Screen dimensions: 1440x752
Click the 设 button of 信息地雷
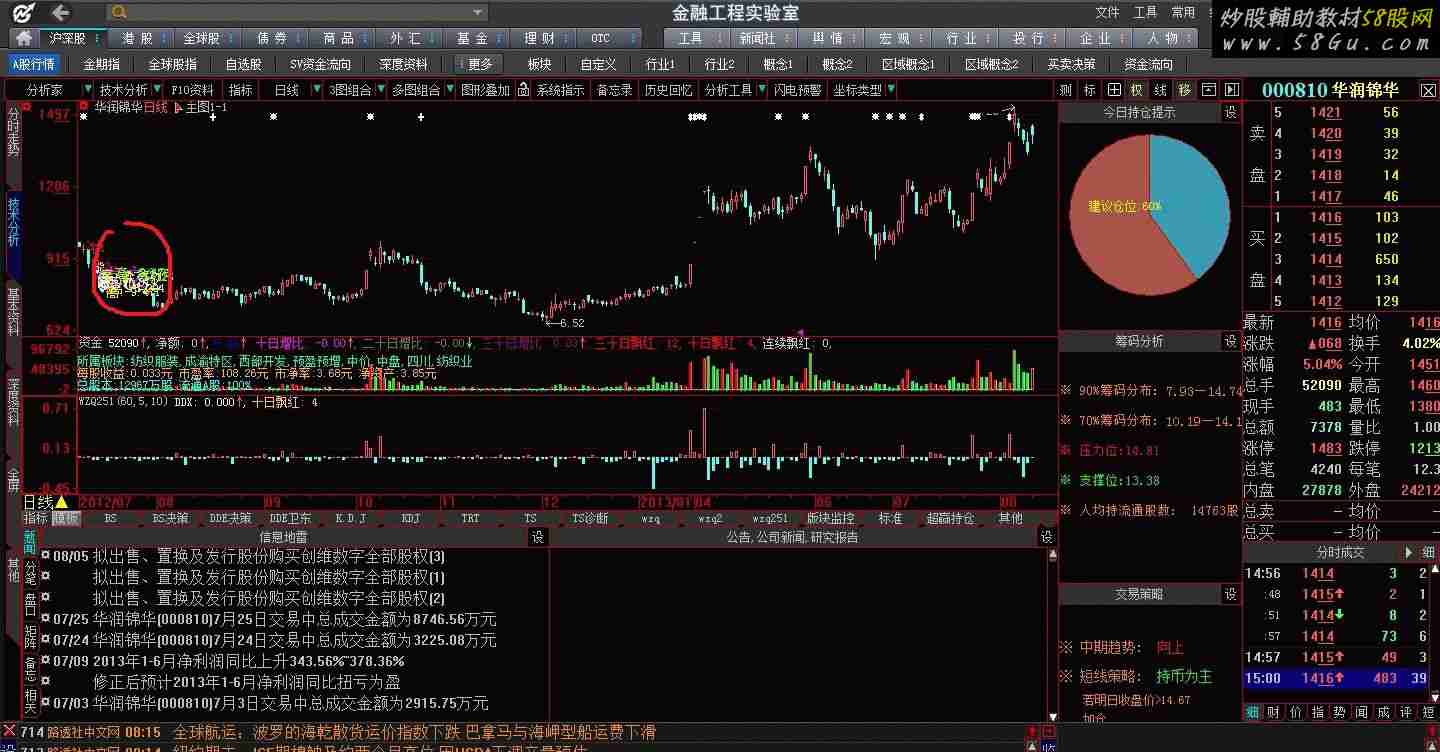click(538, 537)
